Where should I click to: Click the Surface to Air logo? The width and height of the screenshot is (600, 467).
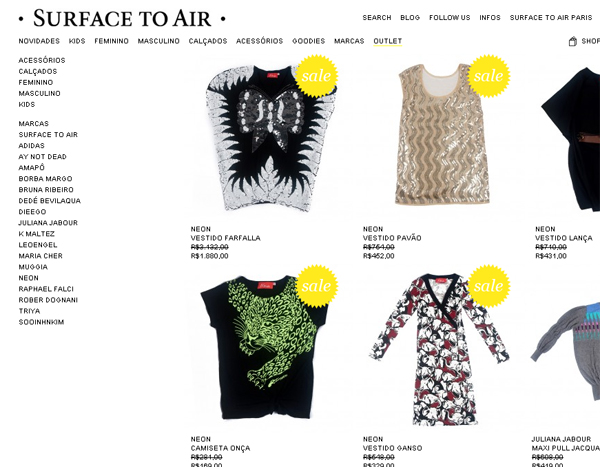122,18
